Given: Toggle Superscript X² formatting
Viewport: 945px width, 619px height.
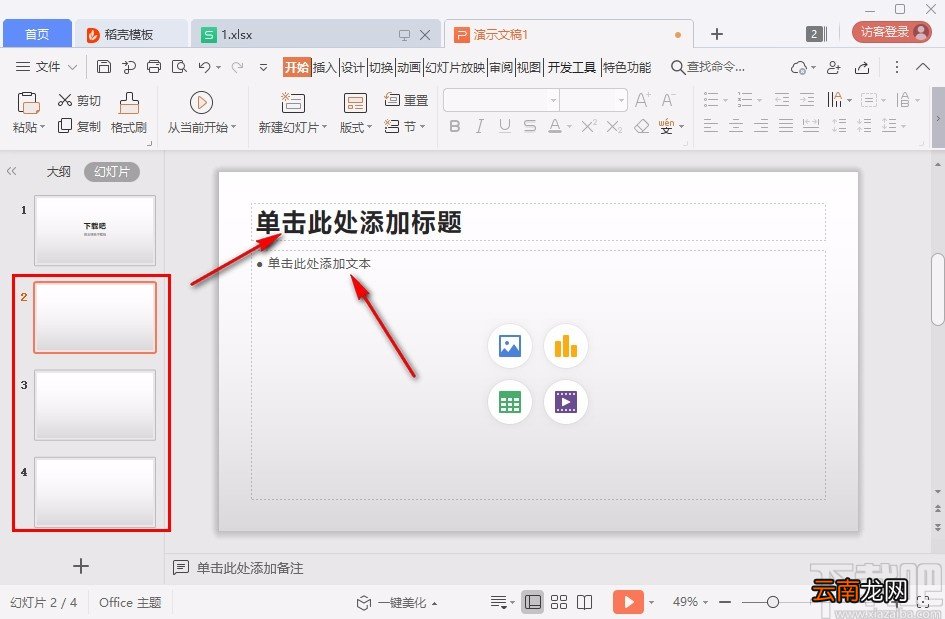Looking at the screenshot, I should (589, 126).
